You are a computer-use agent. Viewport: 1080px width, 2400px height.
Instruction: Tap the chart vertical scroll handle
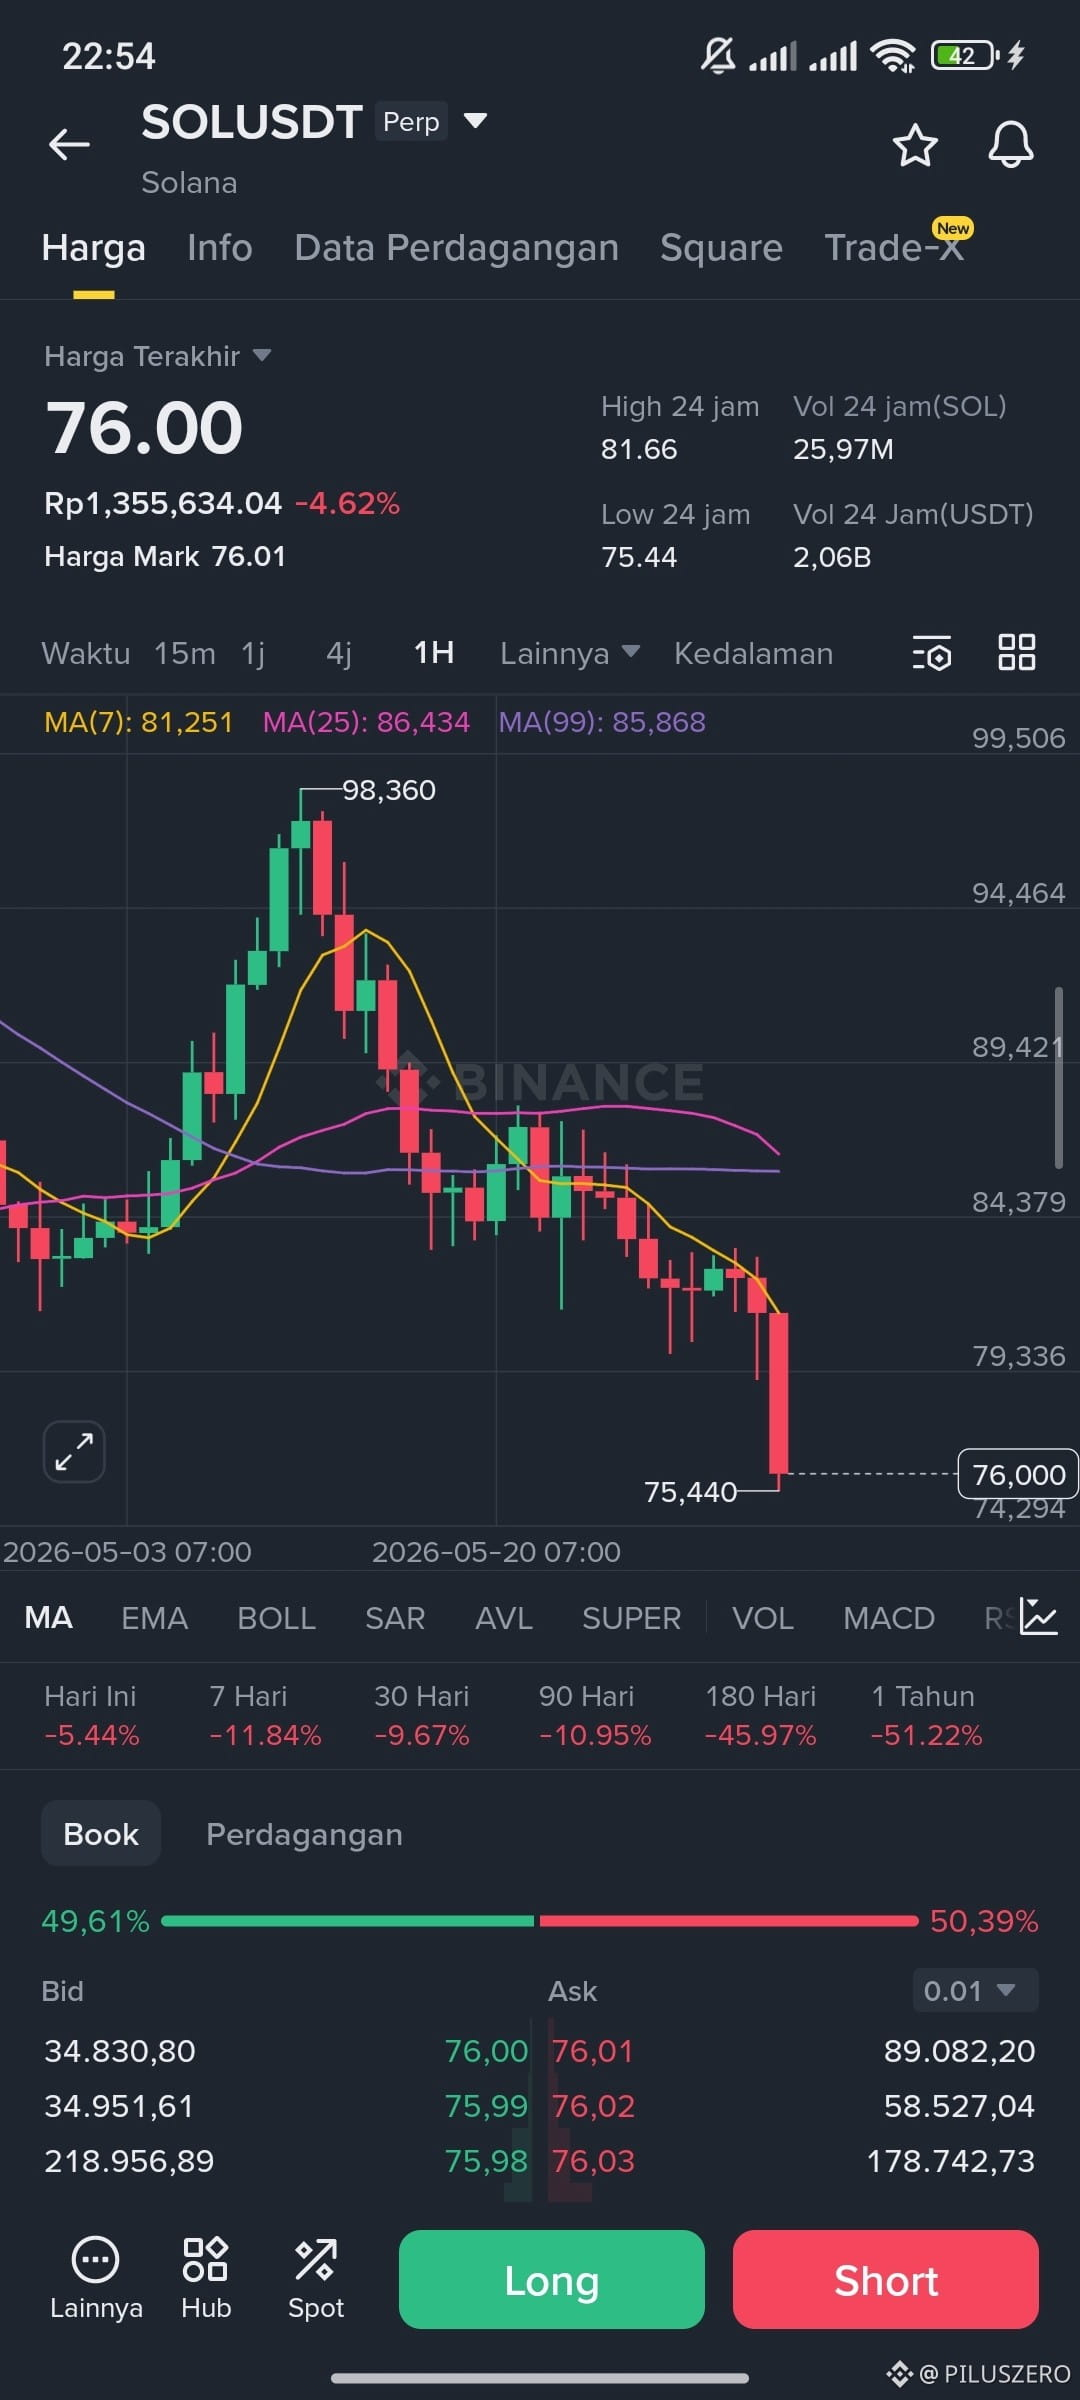tap(1058, 1077)
